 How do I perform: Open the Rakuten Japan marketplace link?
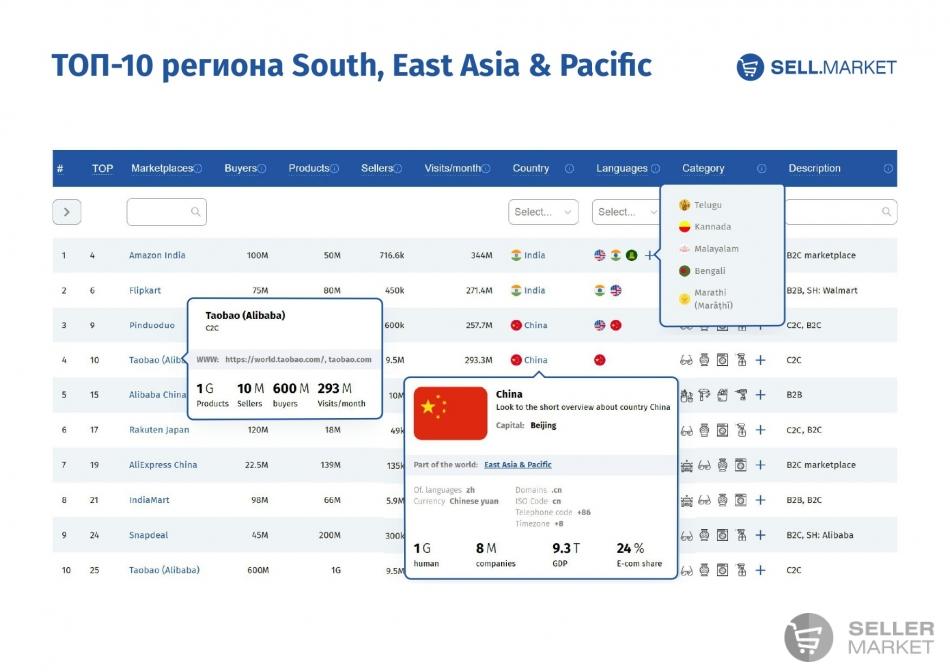pos(159,430)
